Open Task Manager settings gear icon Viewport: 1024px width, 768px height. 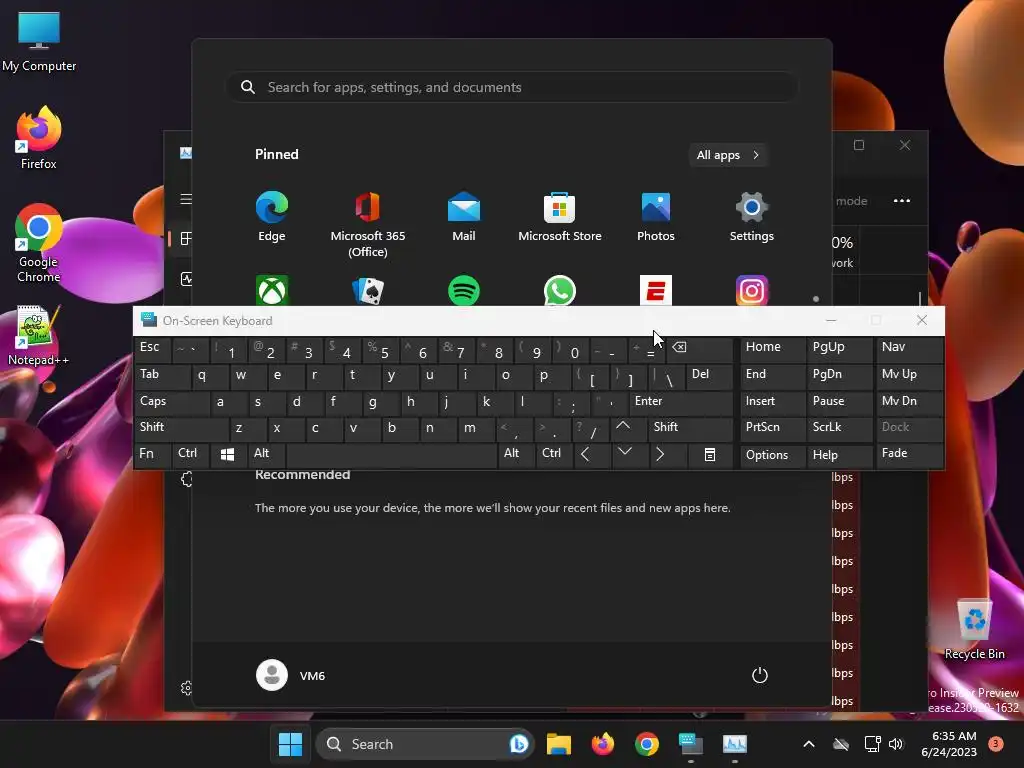pos(186,688)
